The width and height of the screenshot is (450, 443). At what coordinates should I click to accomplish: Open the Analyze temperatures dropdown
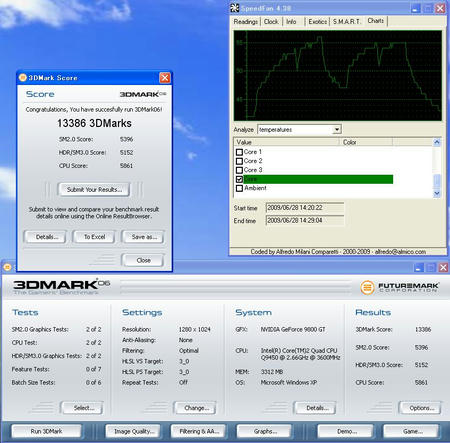(337, 129)
